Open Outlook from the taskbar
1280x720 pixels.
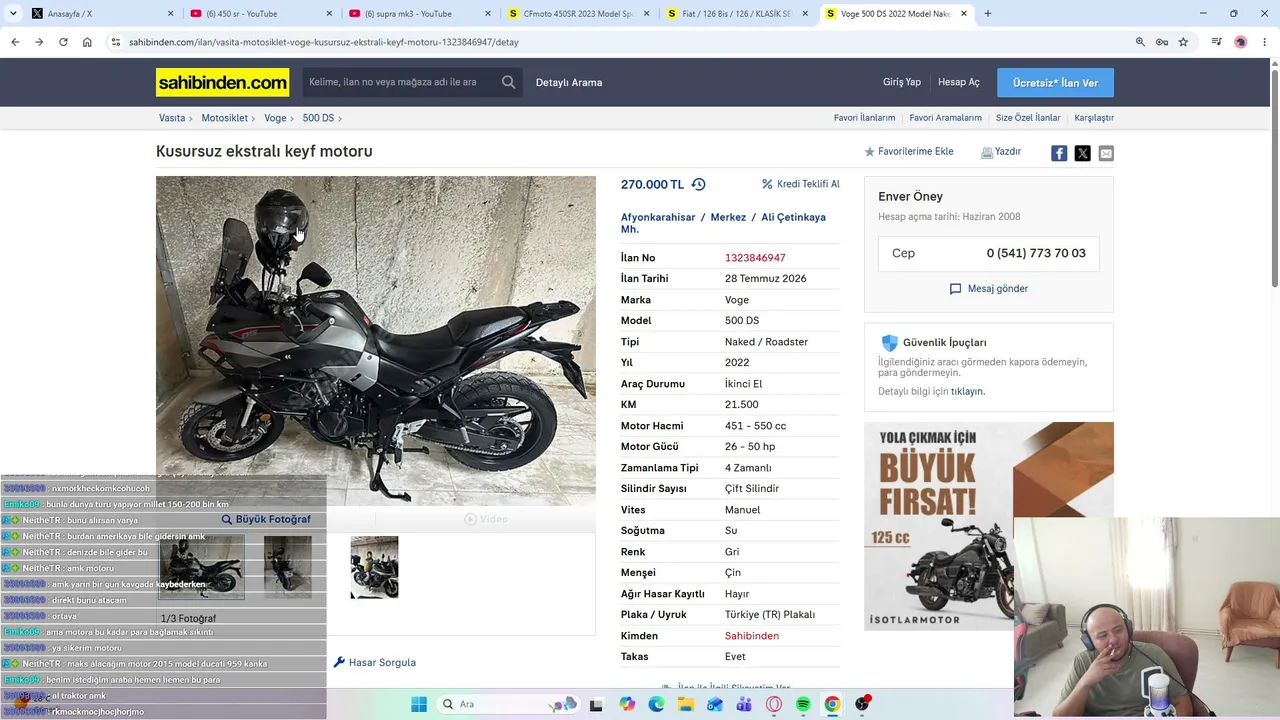pos(715,704)
